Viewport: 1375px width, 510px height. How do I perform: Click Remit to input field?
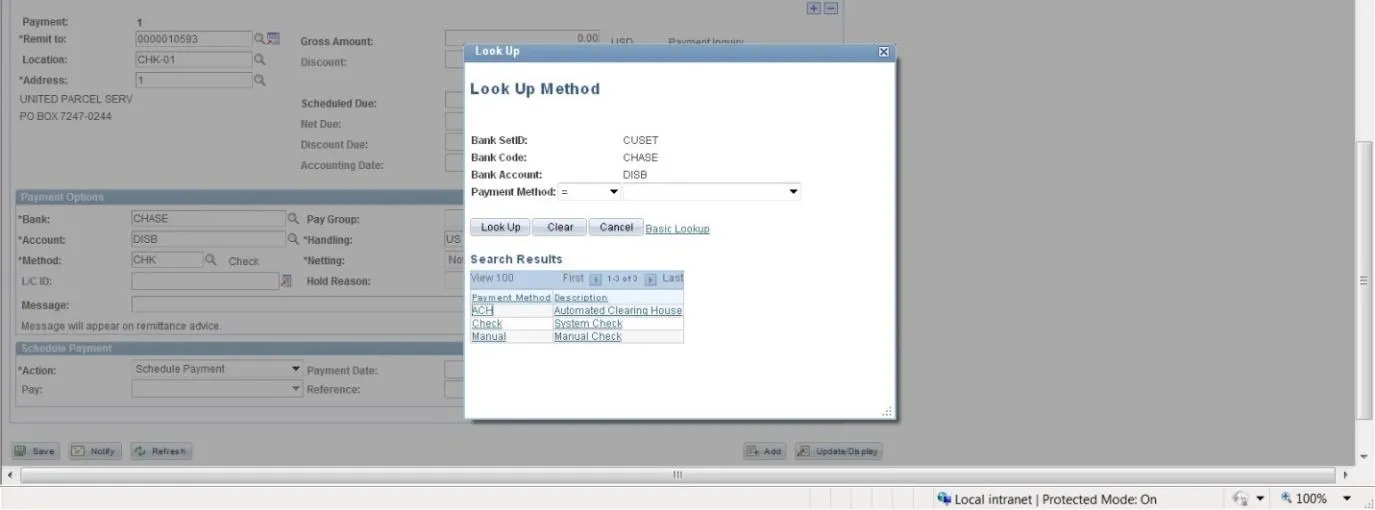click(192, 39)
